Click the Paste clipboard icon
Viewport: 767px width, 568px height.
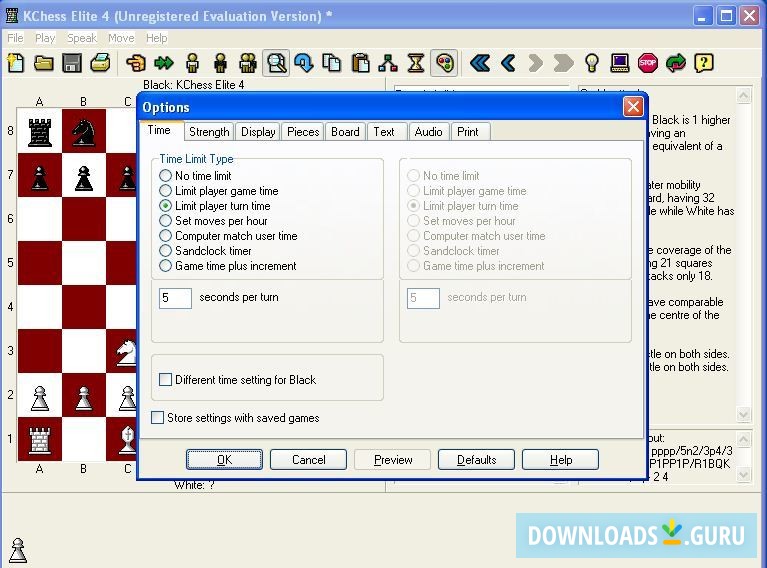click(361, 63)
